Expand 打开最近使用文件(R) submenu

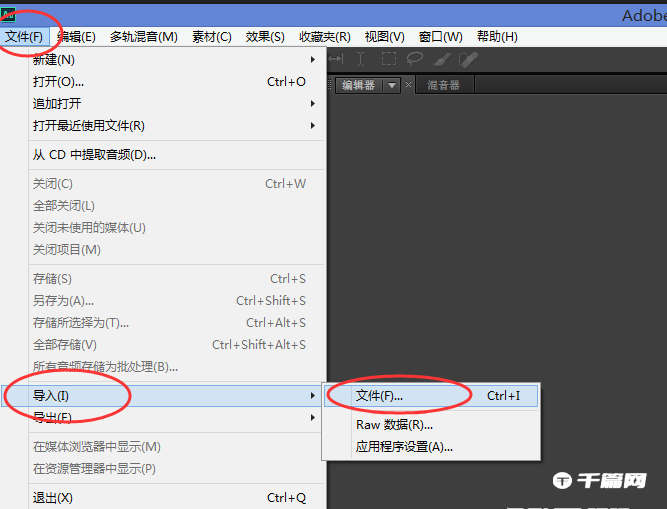pyautogui.click(x=176, y=125)
